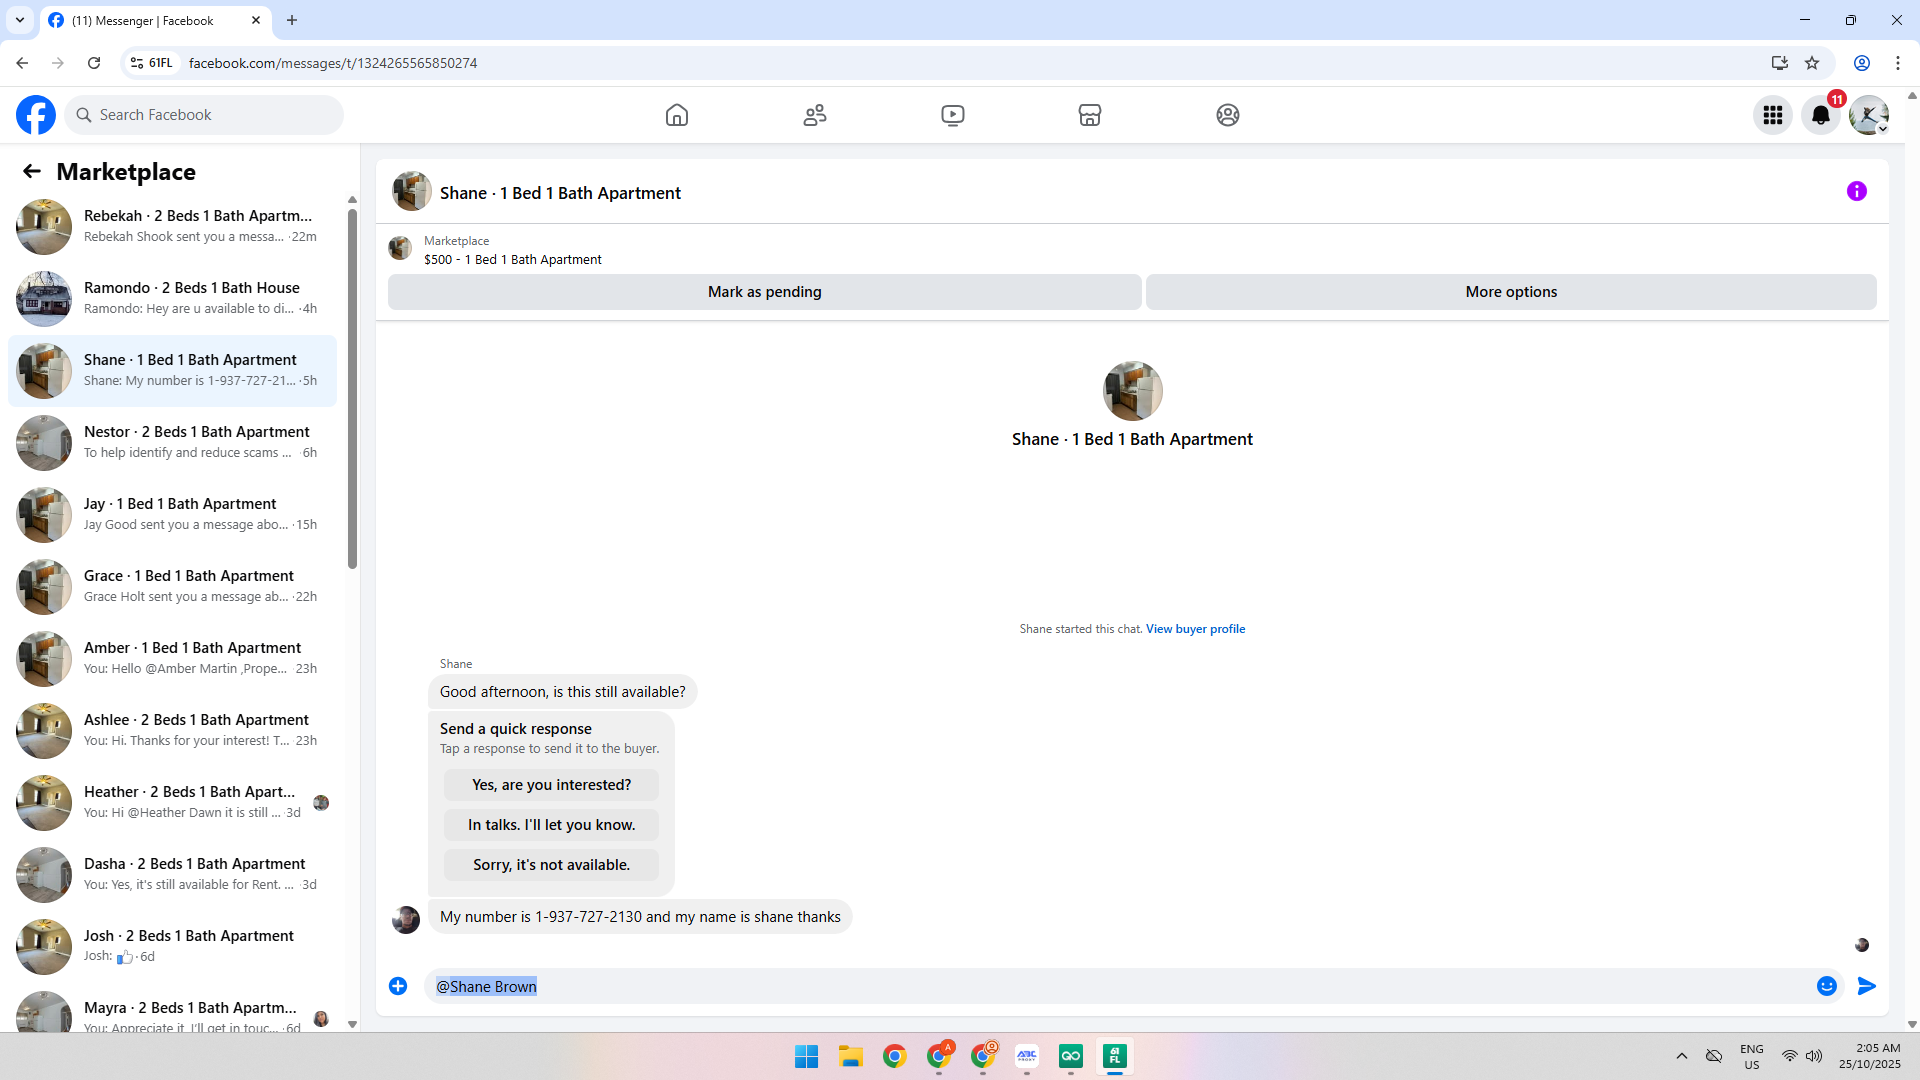Open conversation information icon
This screenshot has width=1920, height=1080.
pos(1857,191)
